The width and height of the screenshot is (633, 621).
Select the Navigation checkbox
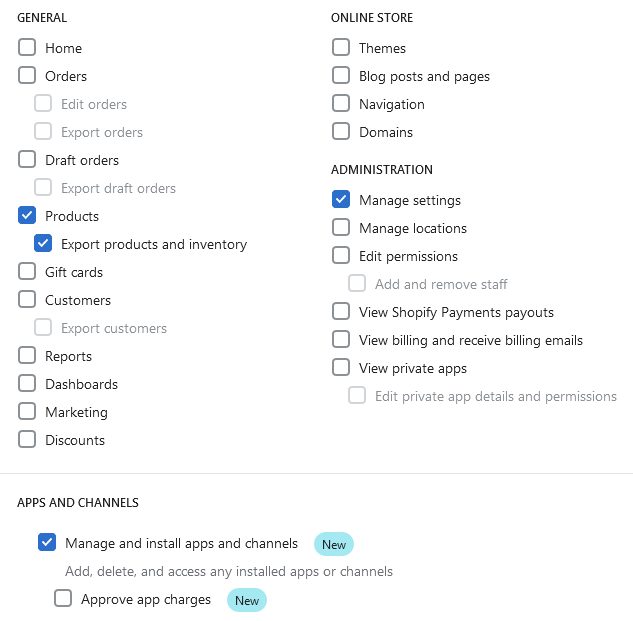[x=341, y=104]
